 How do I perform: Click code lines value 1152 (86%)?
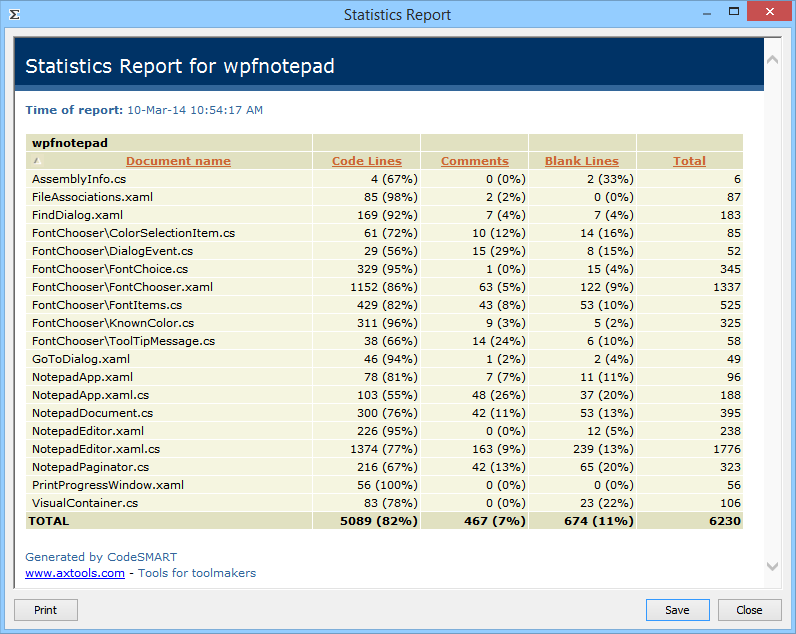(x=384, y=287)
